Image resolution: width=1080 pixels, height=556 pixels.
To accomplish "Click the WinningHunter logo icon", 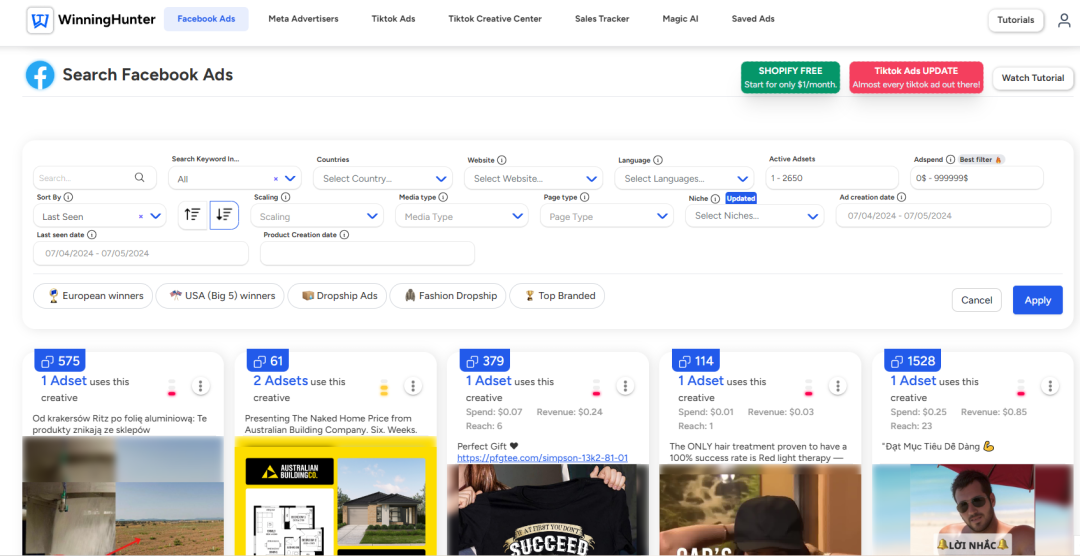I will [x=40, y=20].
